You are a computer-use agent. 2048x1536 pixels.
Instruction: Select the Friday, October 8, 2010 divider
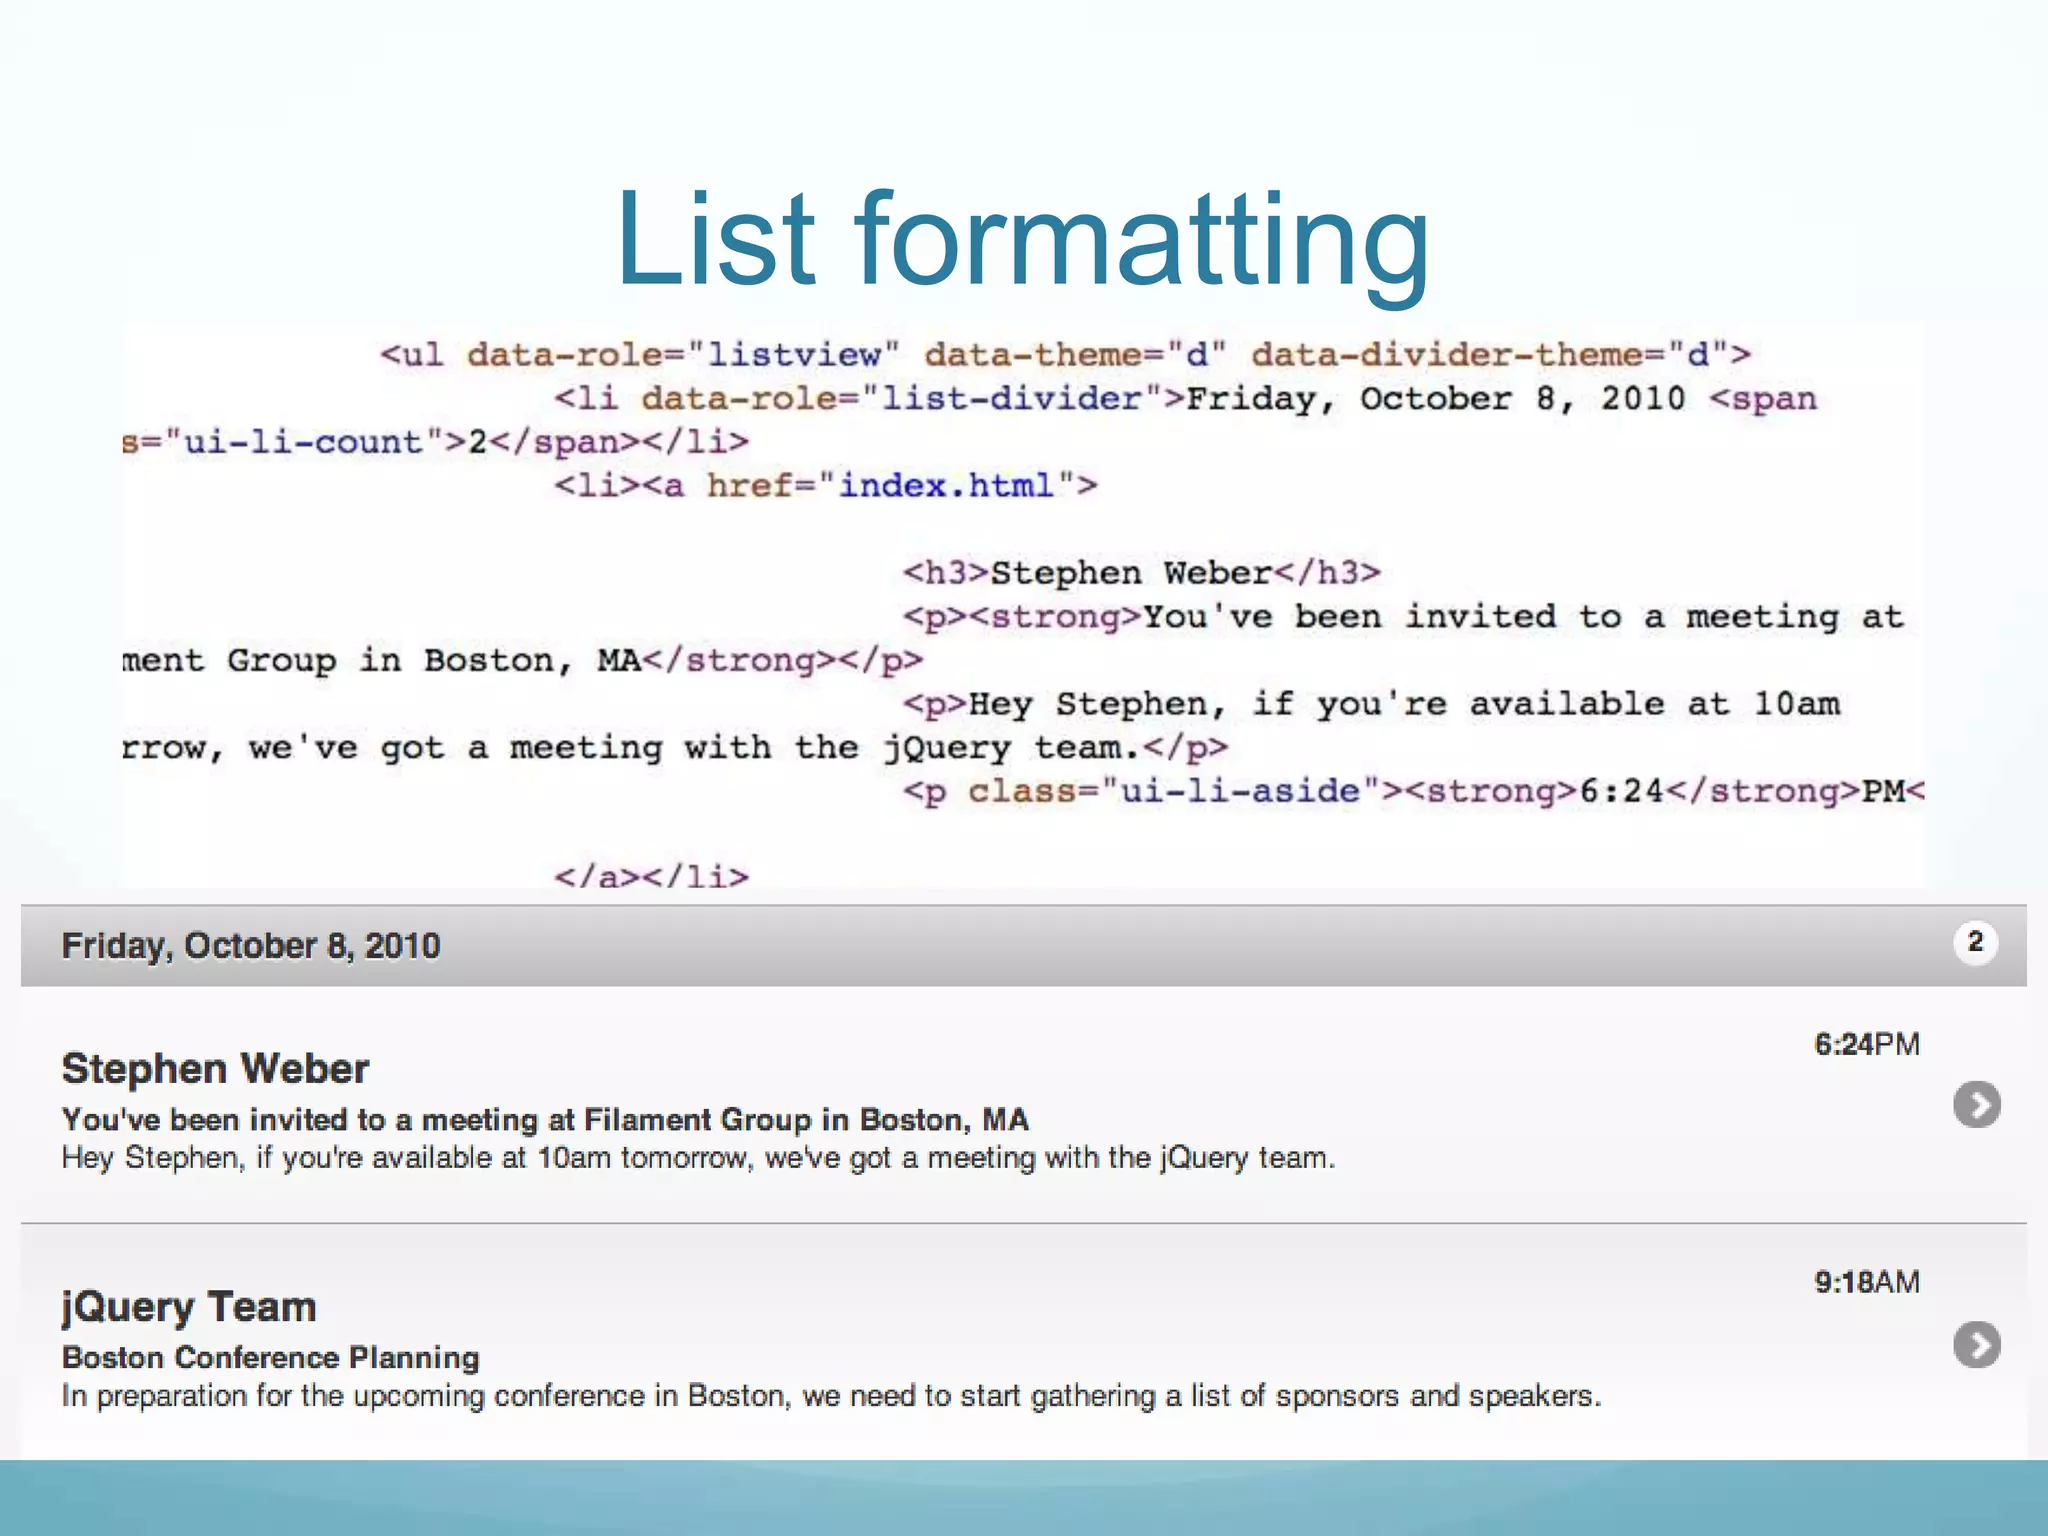[1023, 946]
